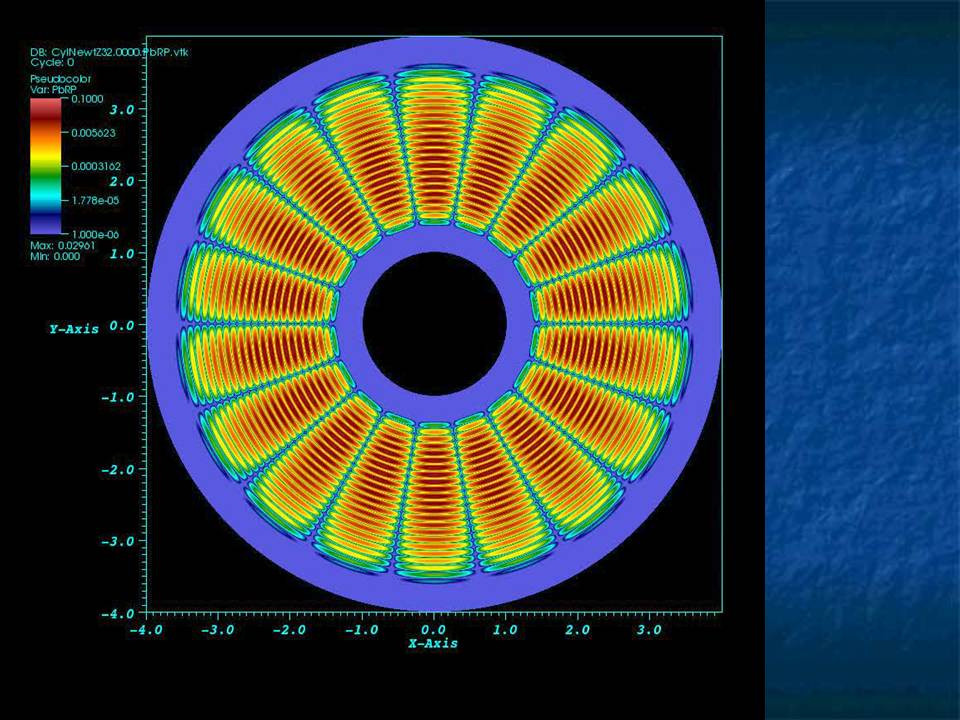Click the Pseudocolor legend color bar
Viewport: 960px width, 720px height.
point(44,166)
